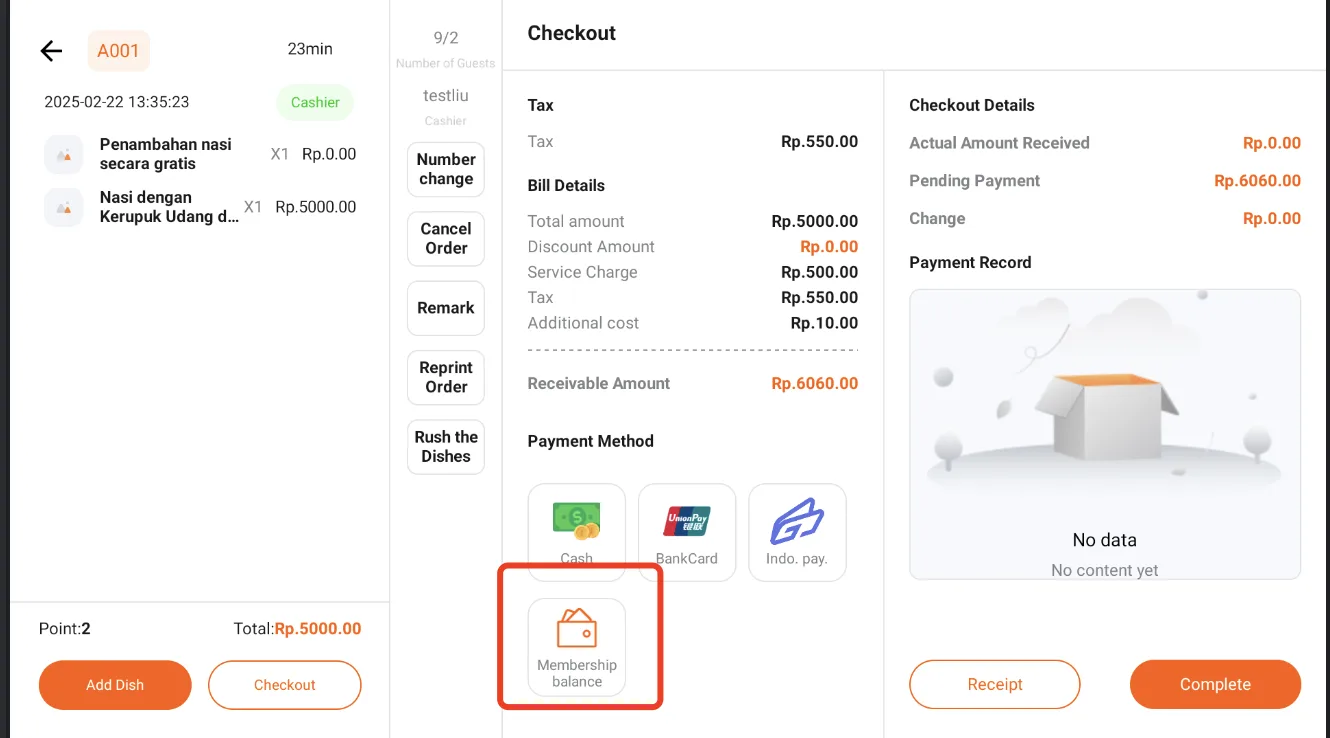Open Penambahan nasi secara gratis item thumbnail
Viewport: 1330px width, 738px height.
pyautogui.click(x=64, y=154)
